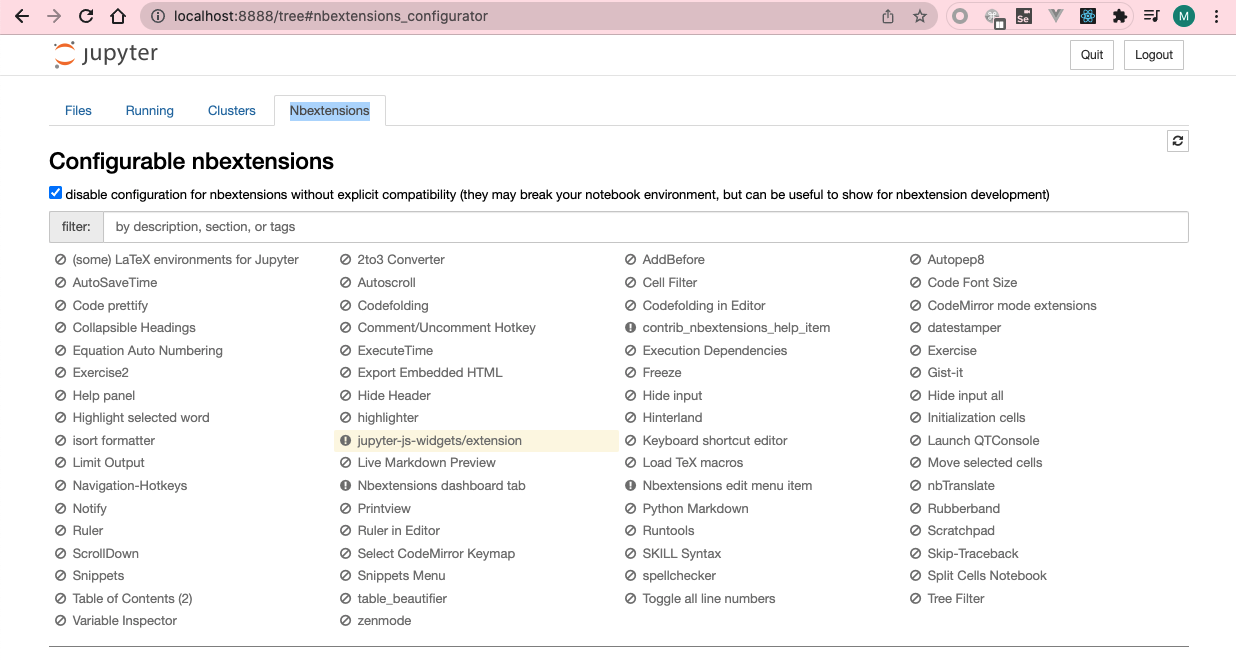Click the Jupyter logo
Image resolution: width=1236 pixels, height=661 pixels.
click(106, 55)
